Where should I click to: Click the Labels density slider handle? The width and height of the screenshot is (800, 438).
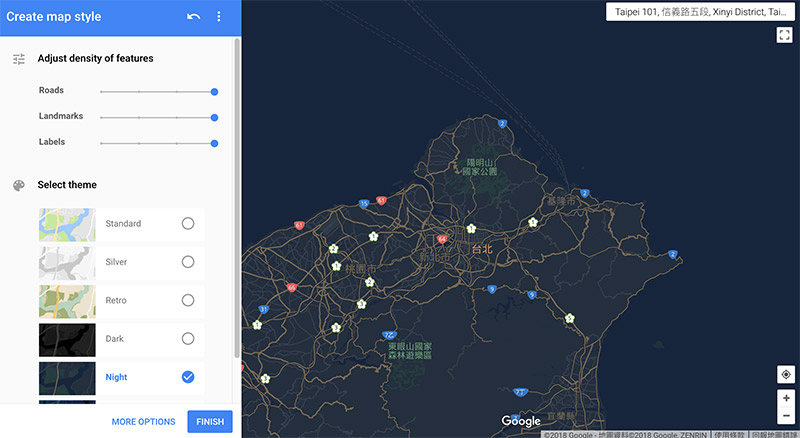[214, 143]
